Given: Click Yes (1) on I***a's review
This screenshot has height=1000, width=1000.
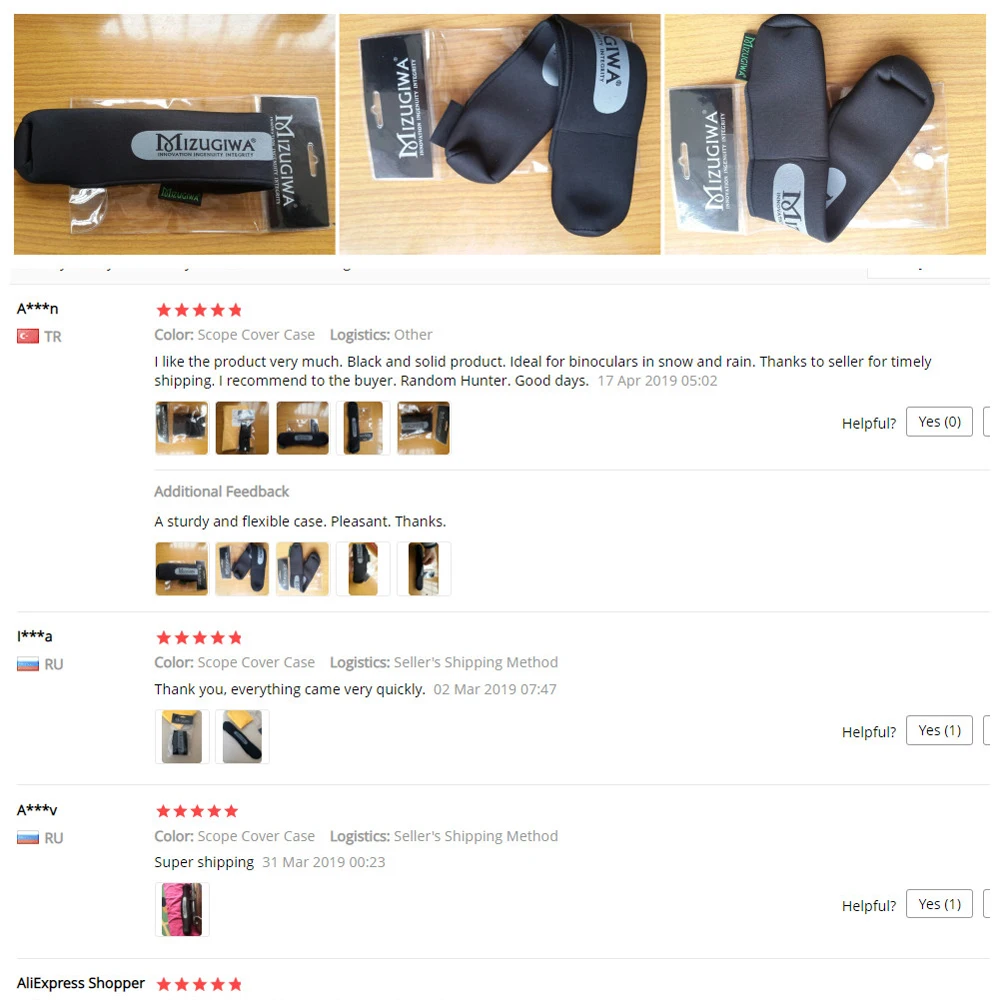Looking at the screenshot, I should pyautogui.click(x=939, y=730).
